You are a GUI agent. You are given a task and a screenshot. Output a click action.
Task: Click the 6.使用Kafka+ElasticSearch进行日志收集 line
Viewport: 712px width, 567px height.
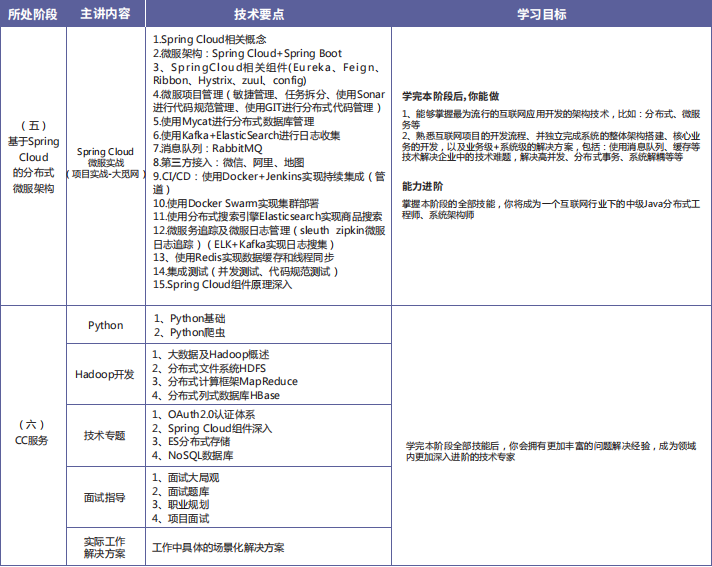(x=247, y=135)
